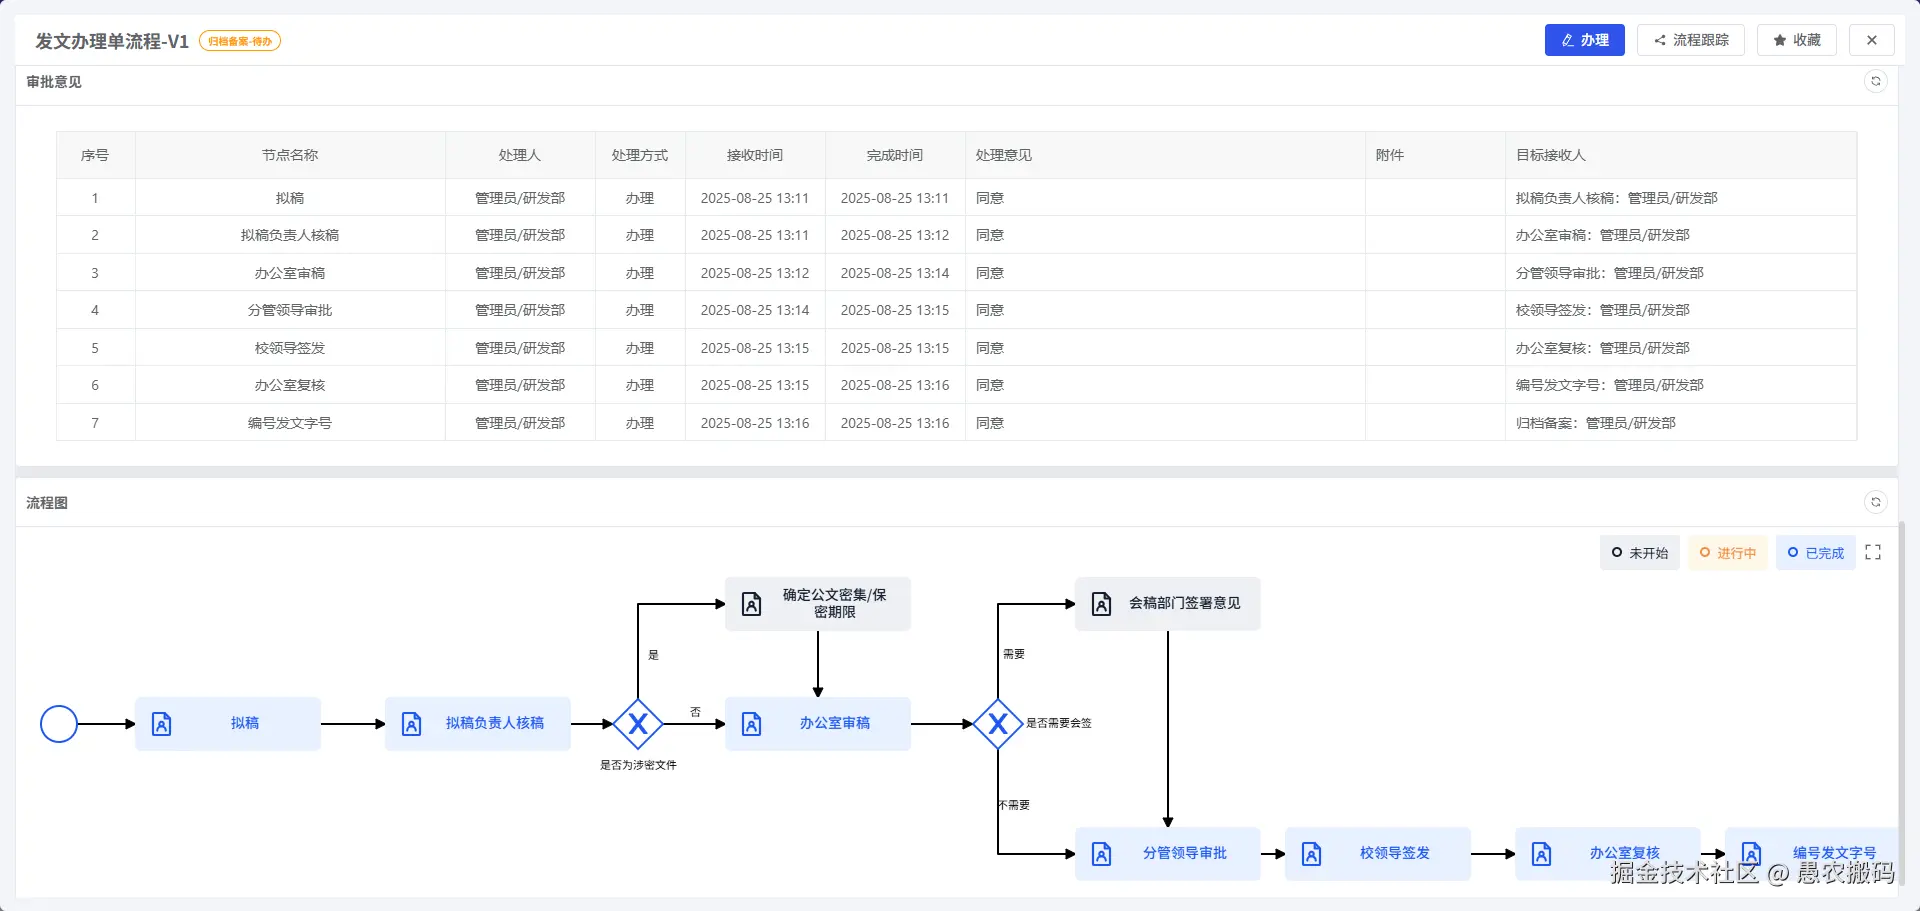1920x911 pixels.
Task: Refresh the 审批意见 panel
Action: (1876, 81)
